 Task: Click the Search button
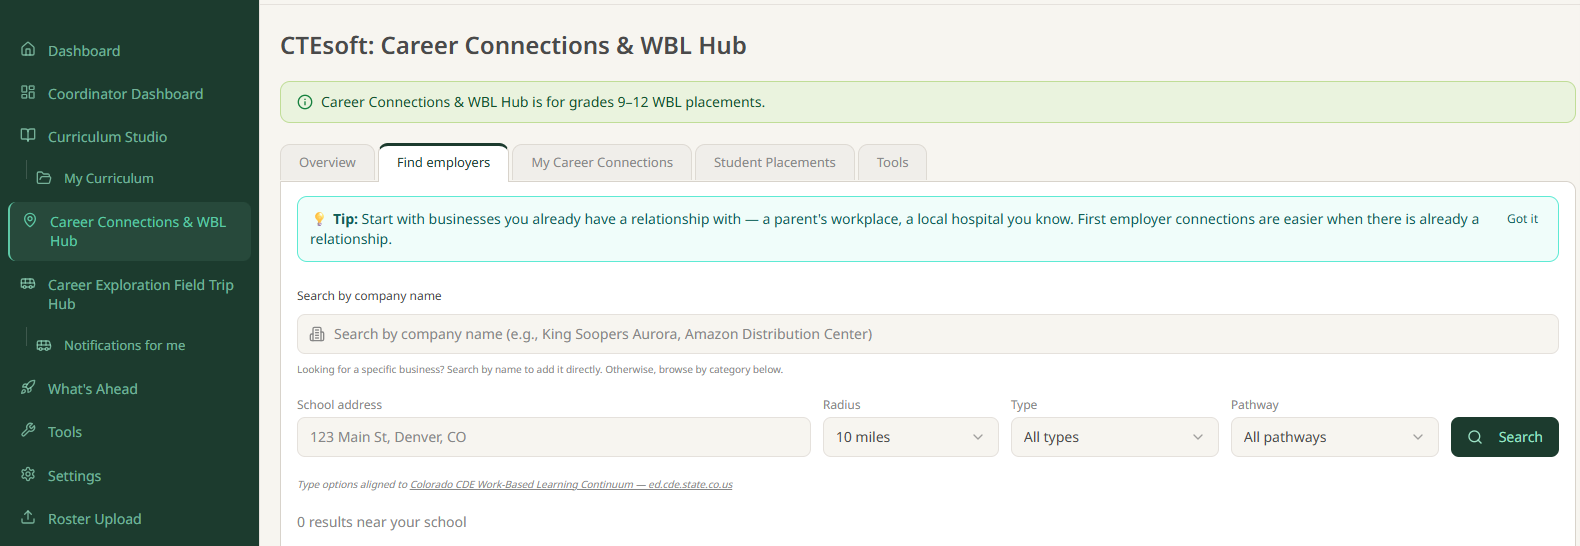tap(1504, 437)
